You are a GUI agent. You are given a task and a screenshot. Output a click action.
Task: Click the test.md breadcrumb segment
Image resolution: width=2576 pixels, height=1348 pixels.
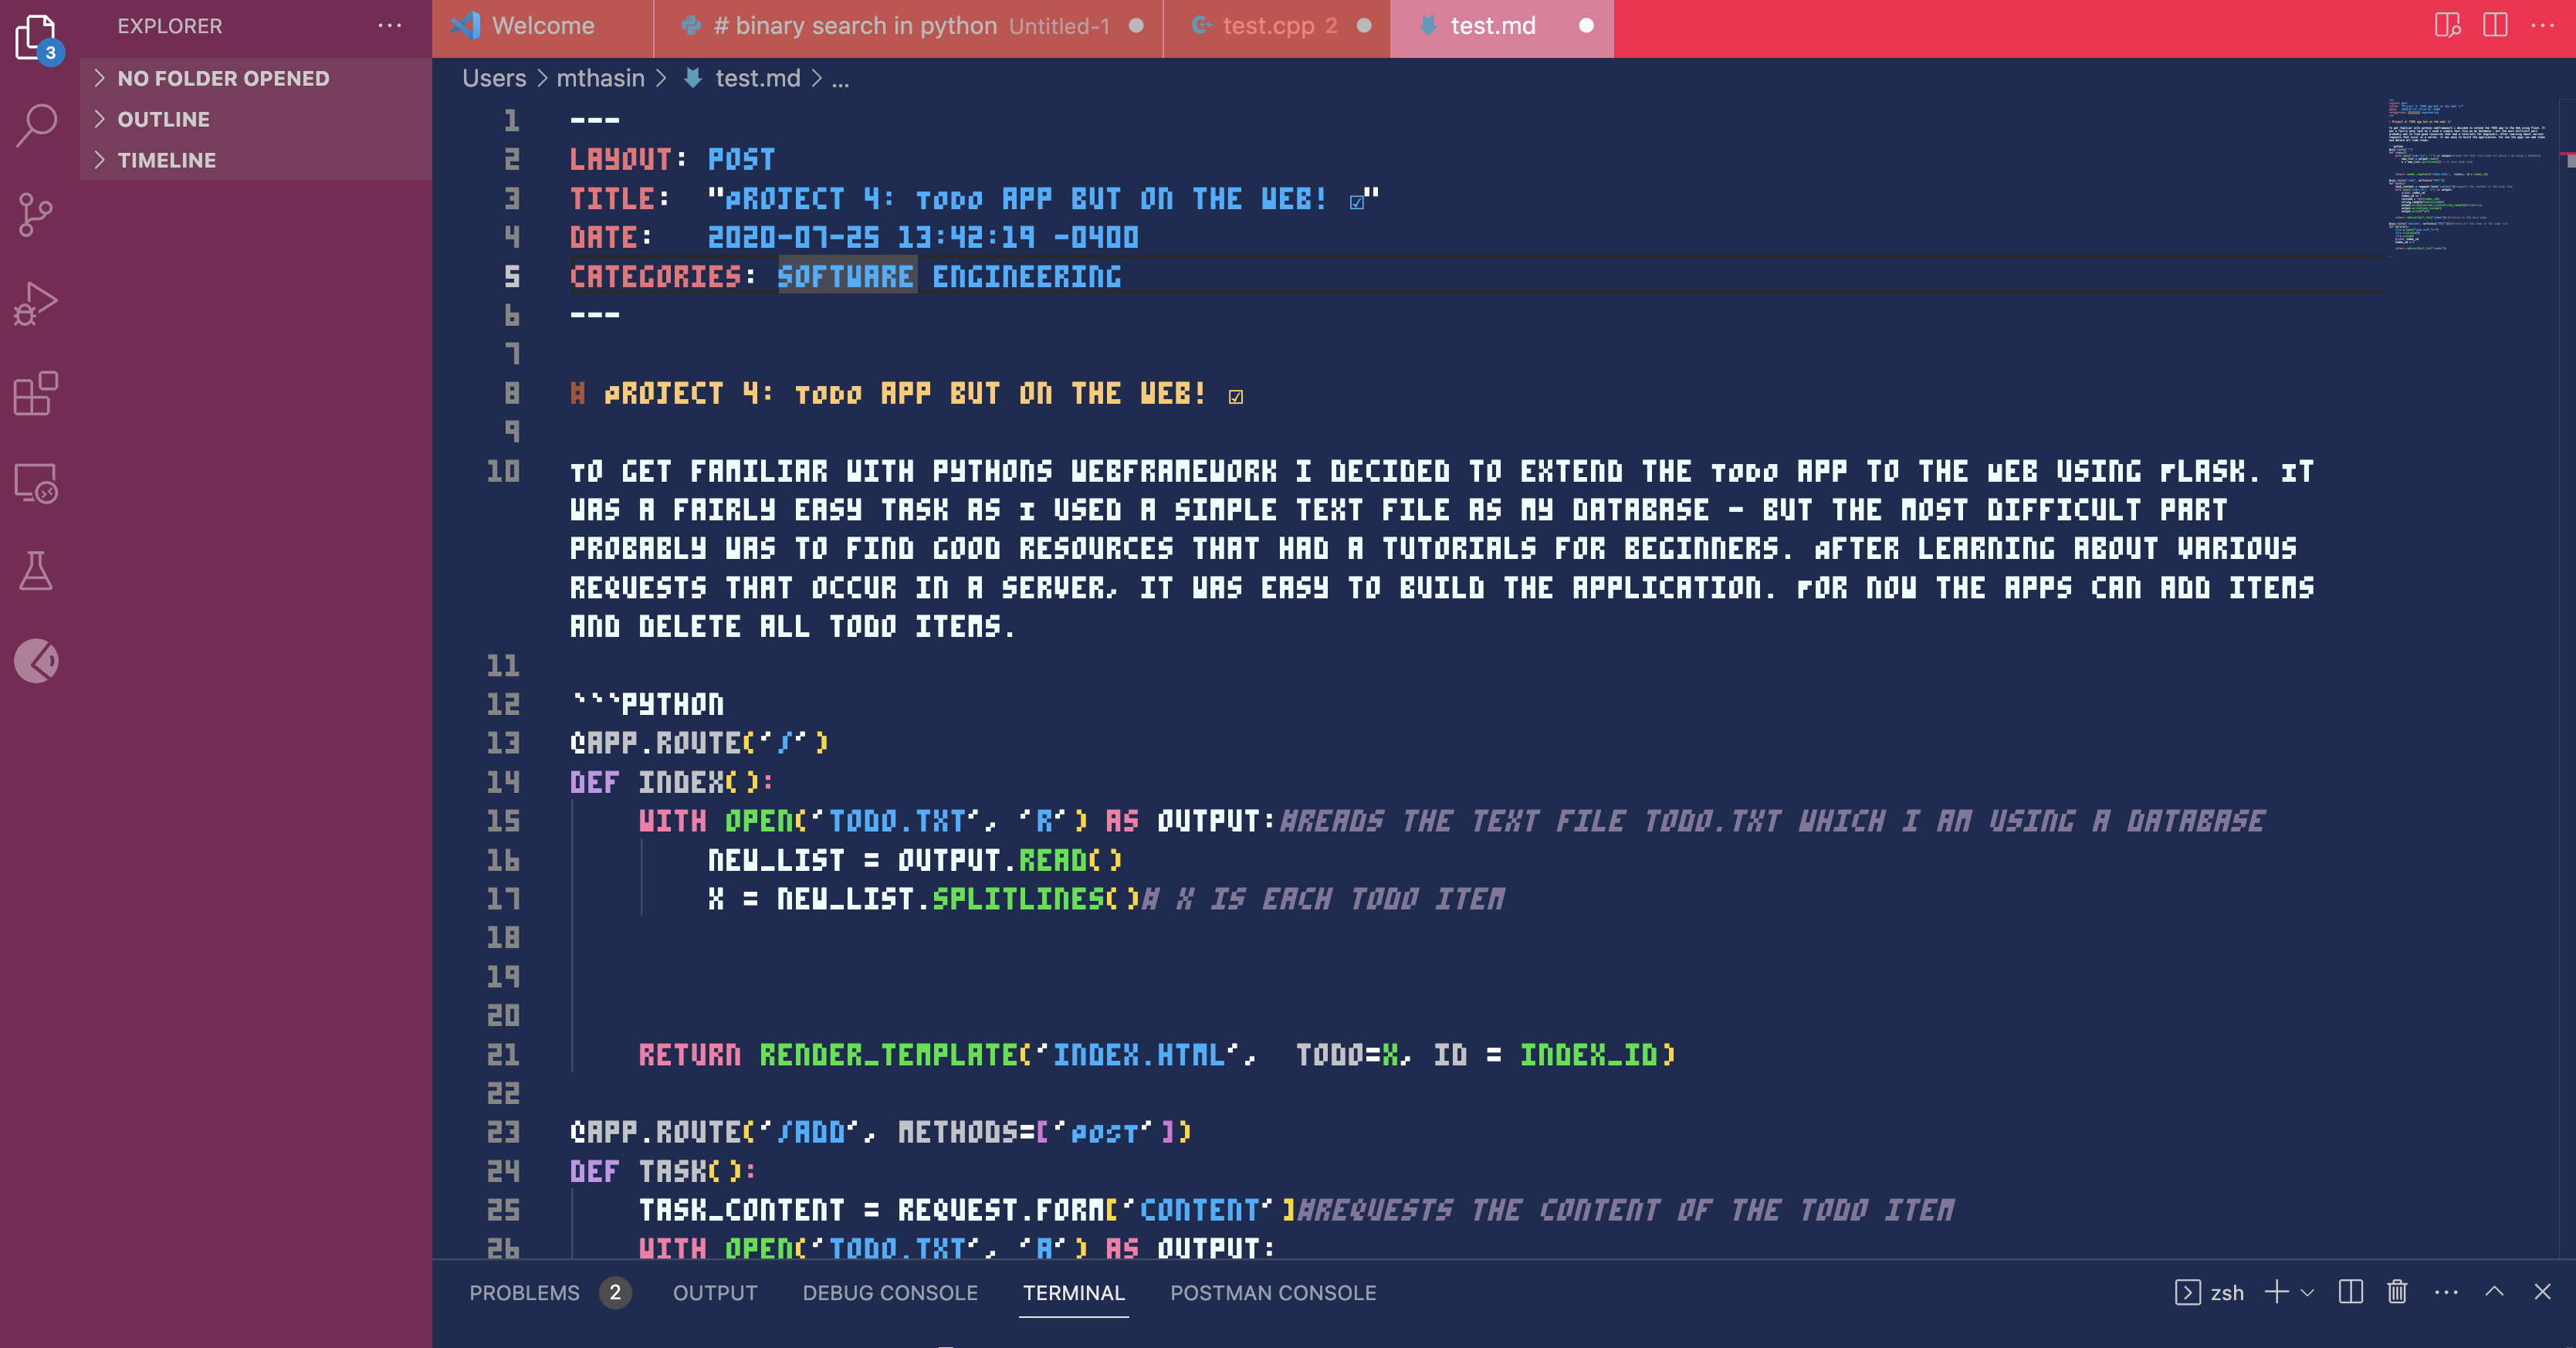758,78
